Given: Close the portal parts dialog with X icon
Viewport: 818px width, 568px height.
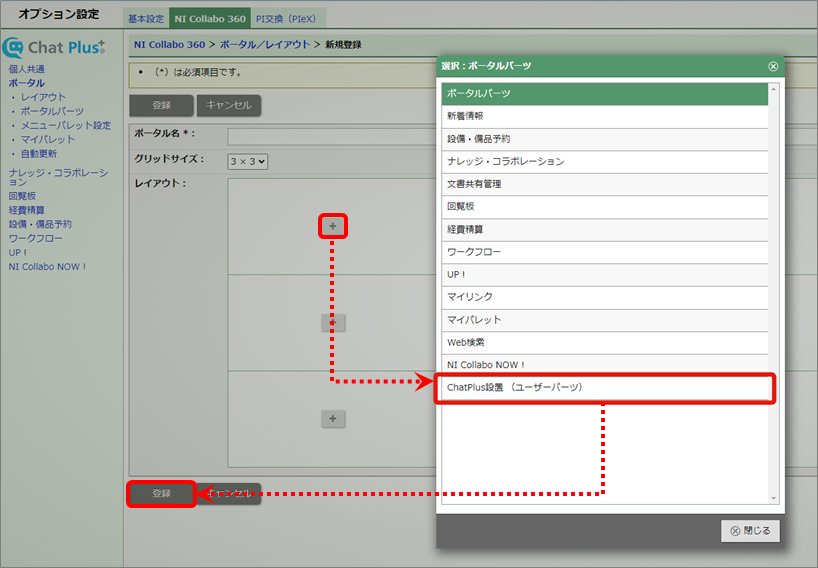Looking at the screenshot, I should (x=773, y=66).
